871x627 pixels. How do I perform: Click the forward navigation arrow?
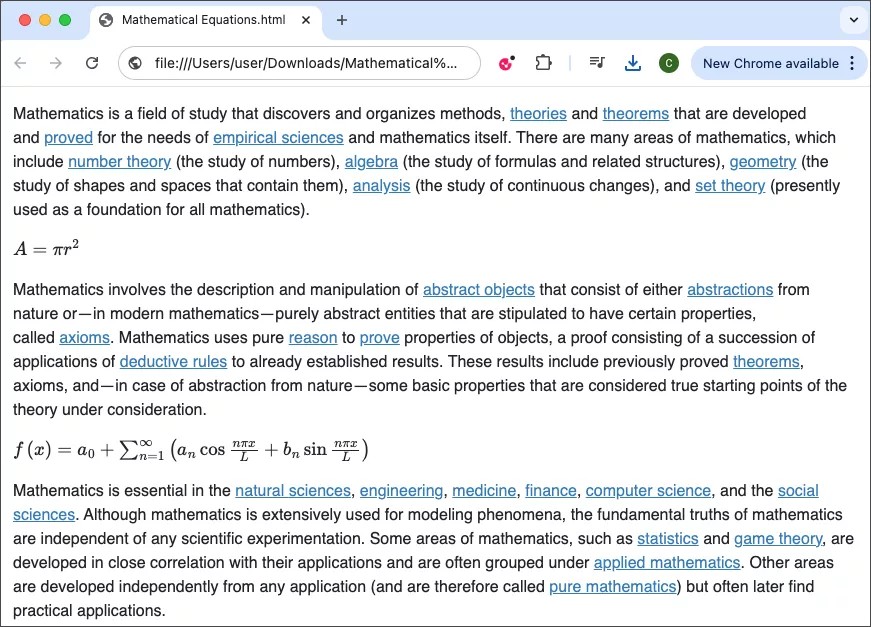point(56,62)
